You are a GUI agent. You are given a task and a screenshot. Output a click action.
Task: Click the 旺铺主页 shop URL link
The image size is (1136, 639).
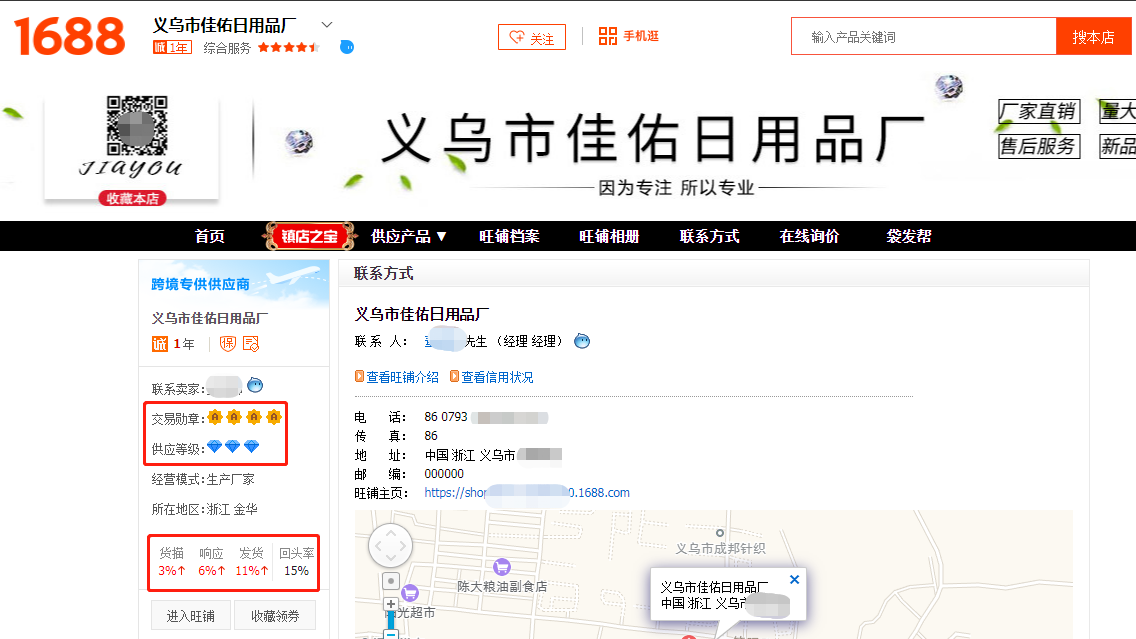pyautogui.click(x=527, y=493)
